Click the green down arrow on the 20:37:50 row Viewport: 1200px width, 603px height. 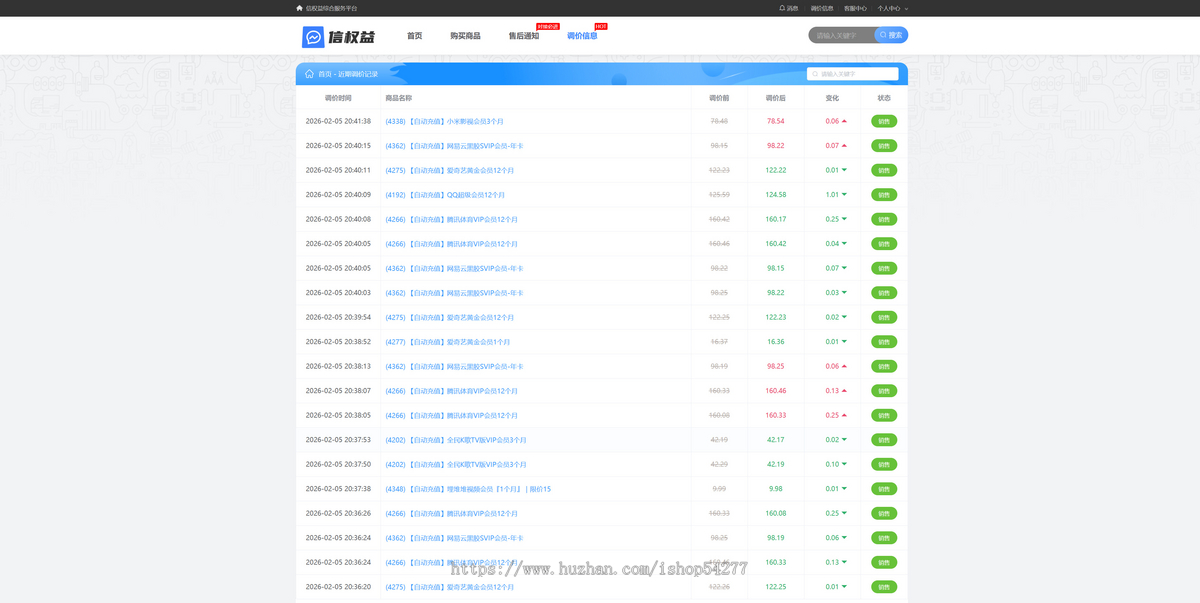coord(844,464)
